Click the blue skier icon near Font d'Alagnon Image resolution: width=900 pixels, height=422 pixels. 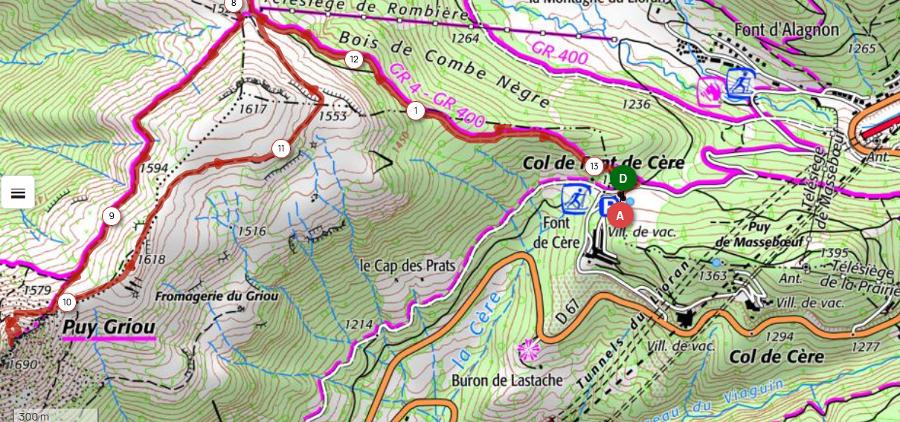point(740,83)
